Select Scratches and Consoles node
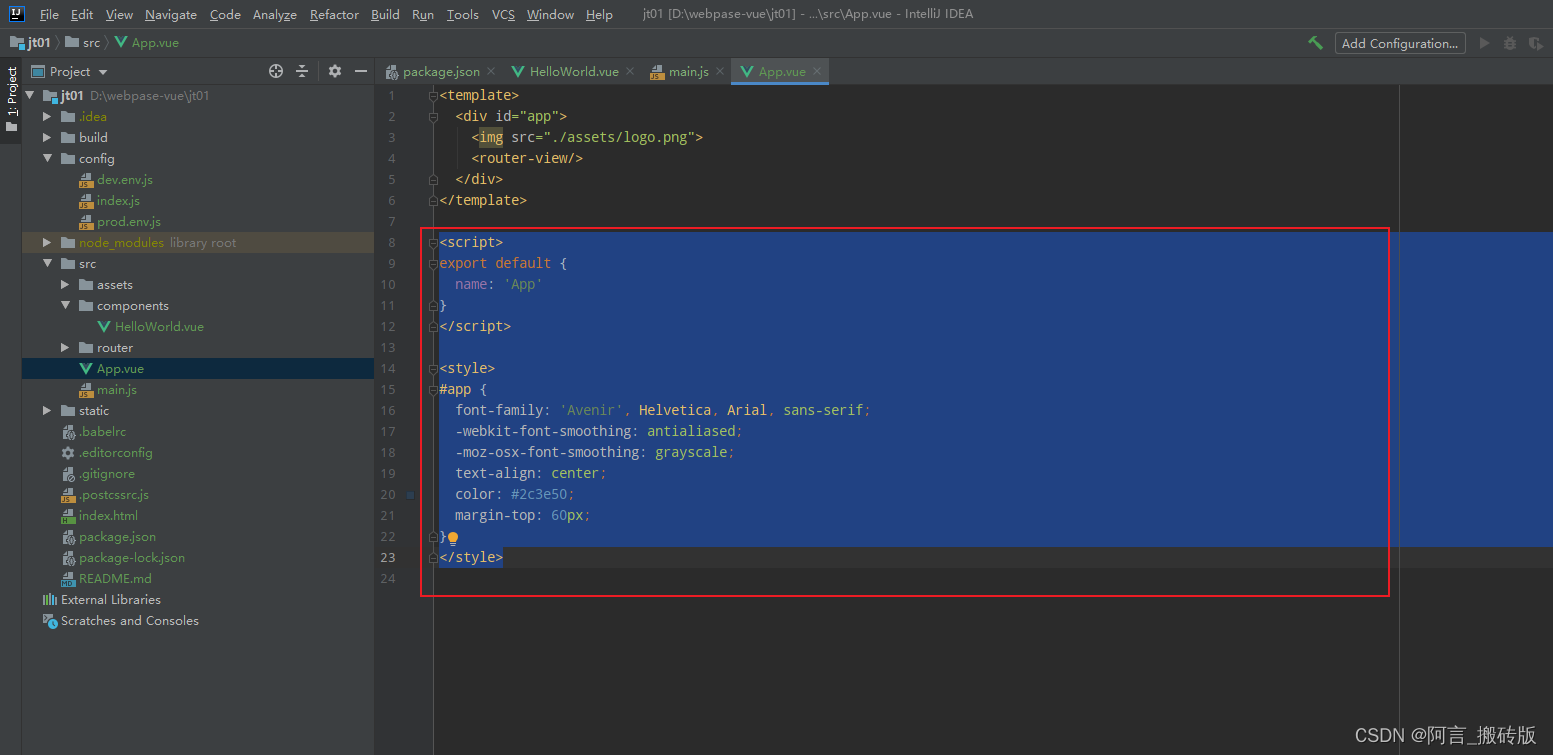 129,620
